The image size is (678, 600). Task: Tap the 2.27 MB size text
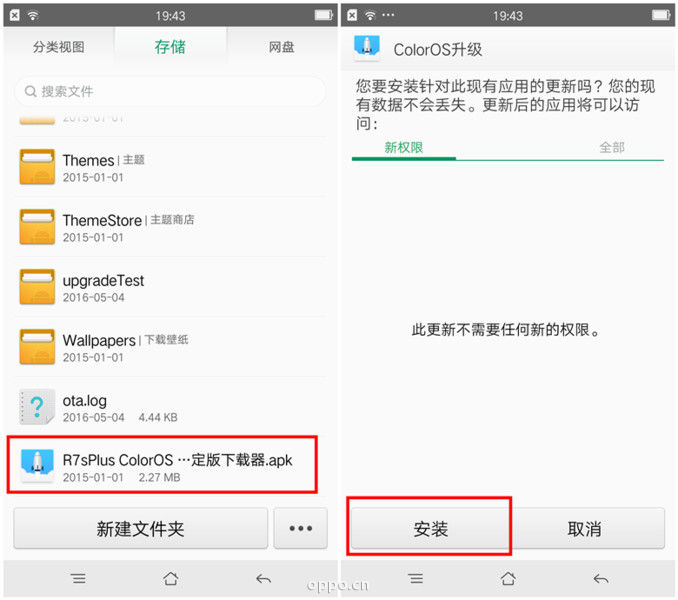click(x=159, y=478)
